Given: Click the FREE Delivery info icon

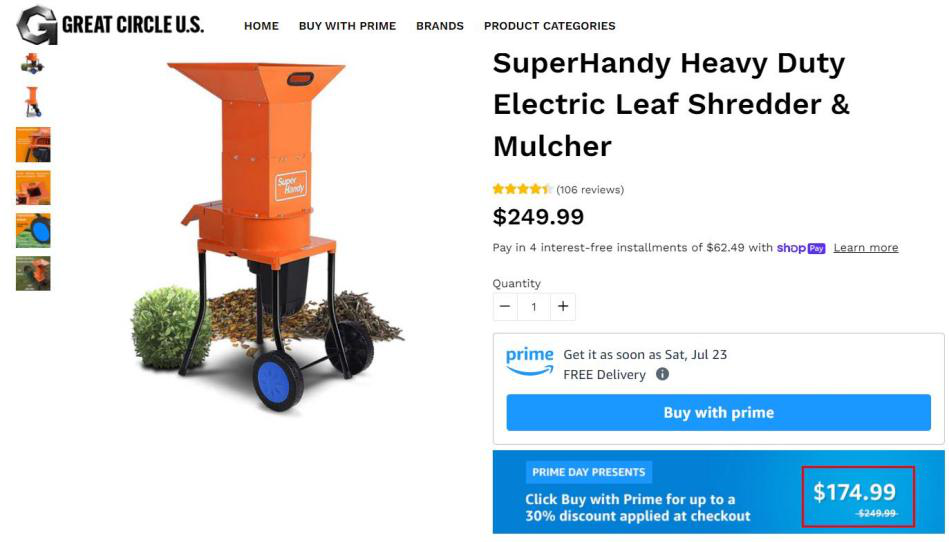Looking at the screenshot, I should pyautogui.click(x=662, y=375).
